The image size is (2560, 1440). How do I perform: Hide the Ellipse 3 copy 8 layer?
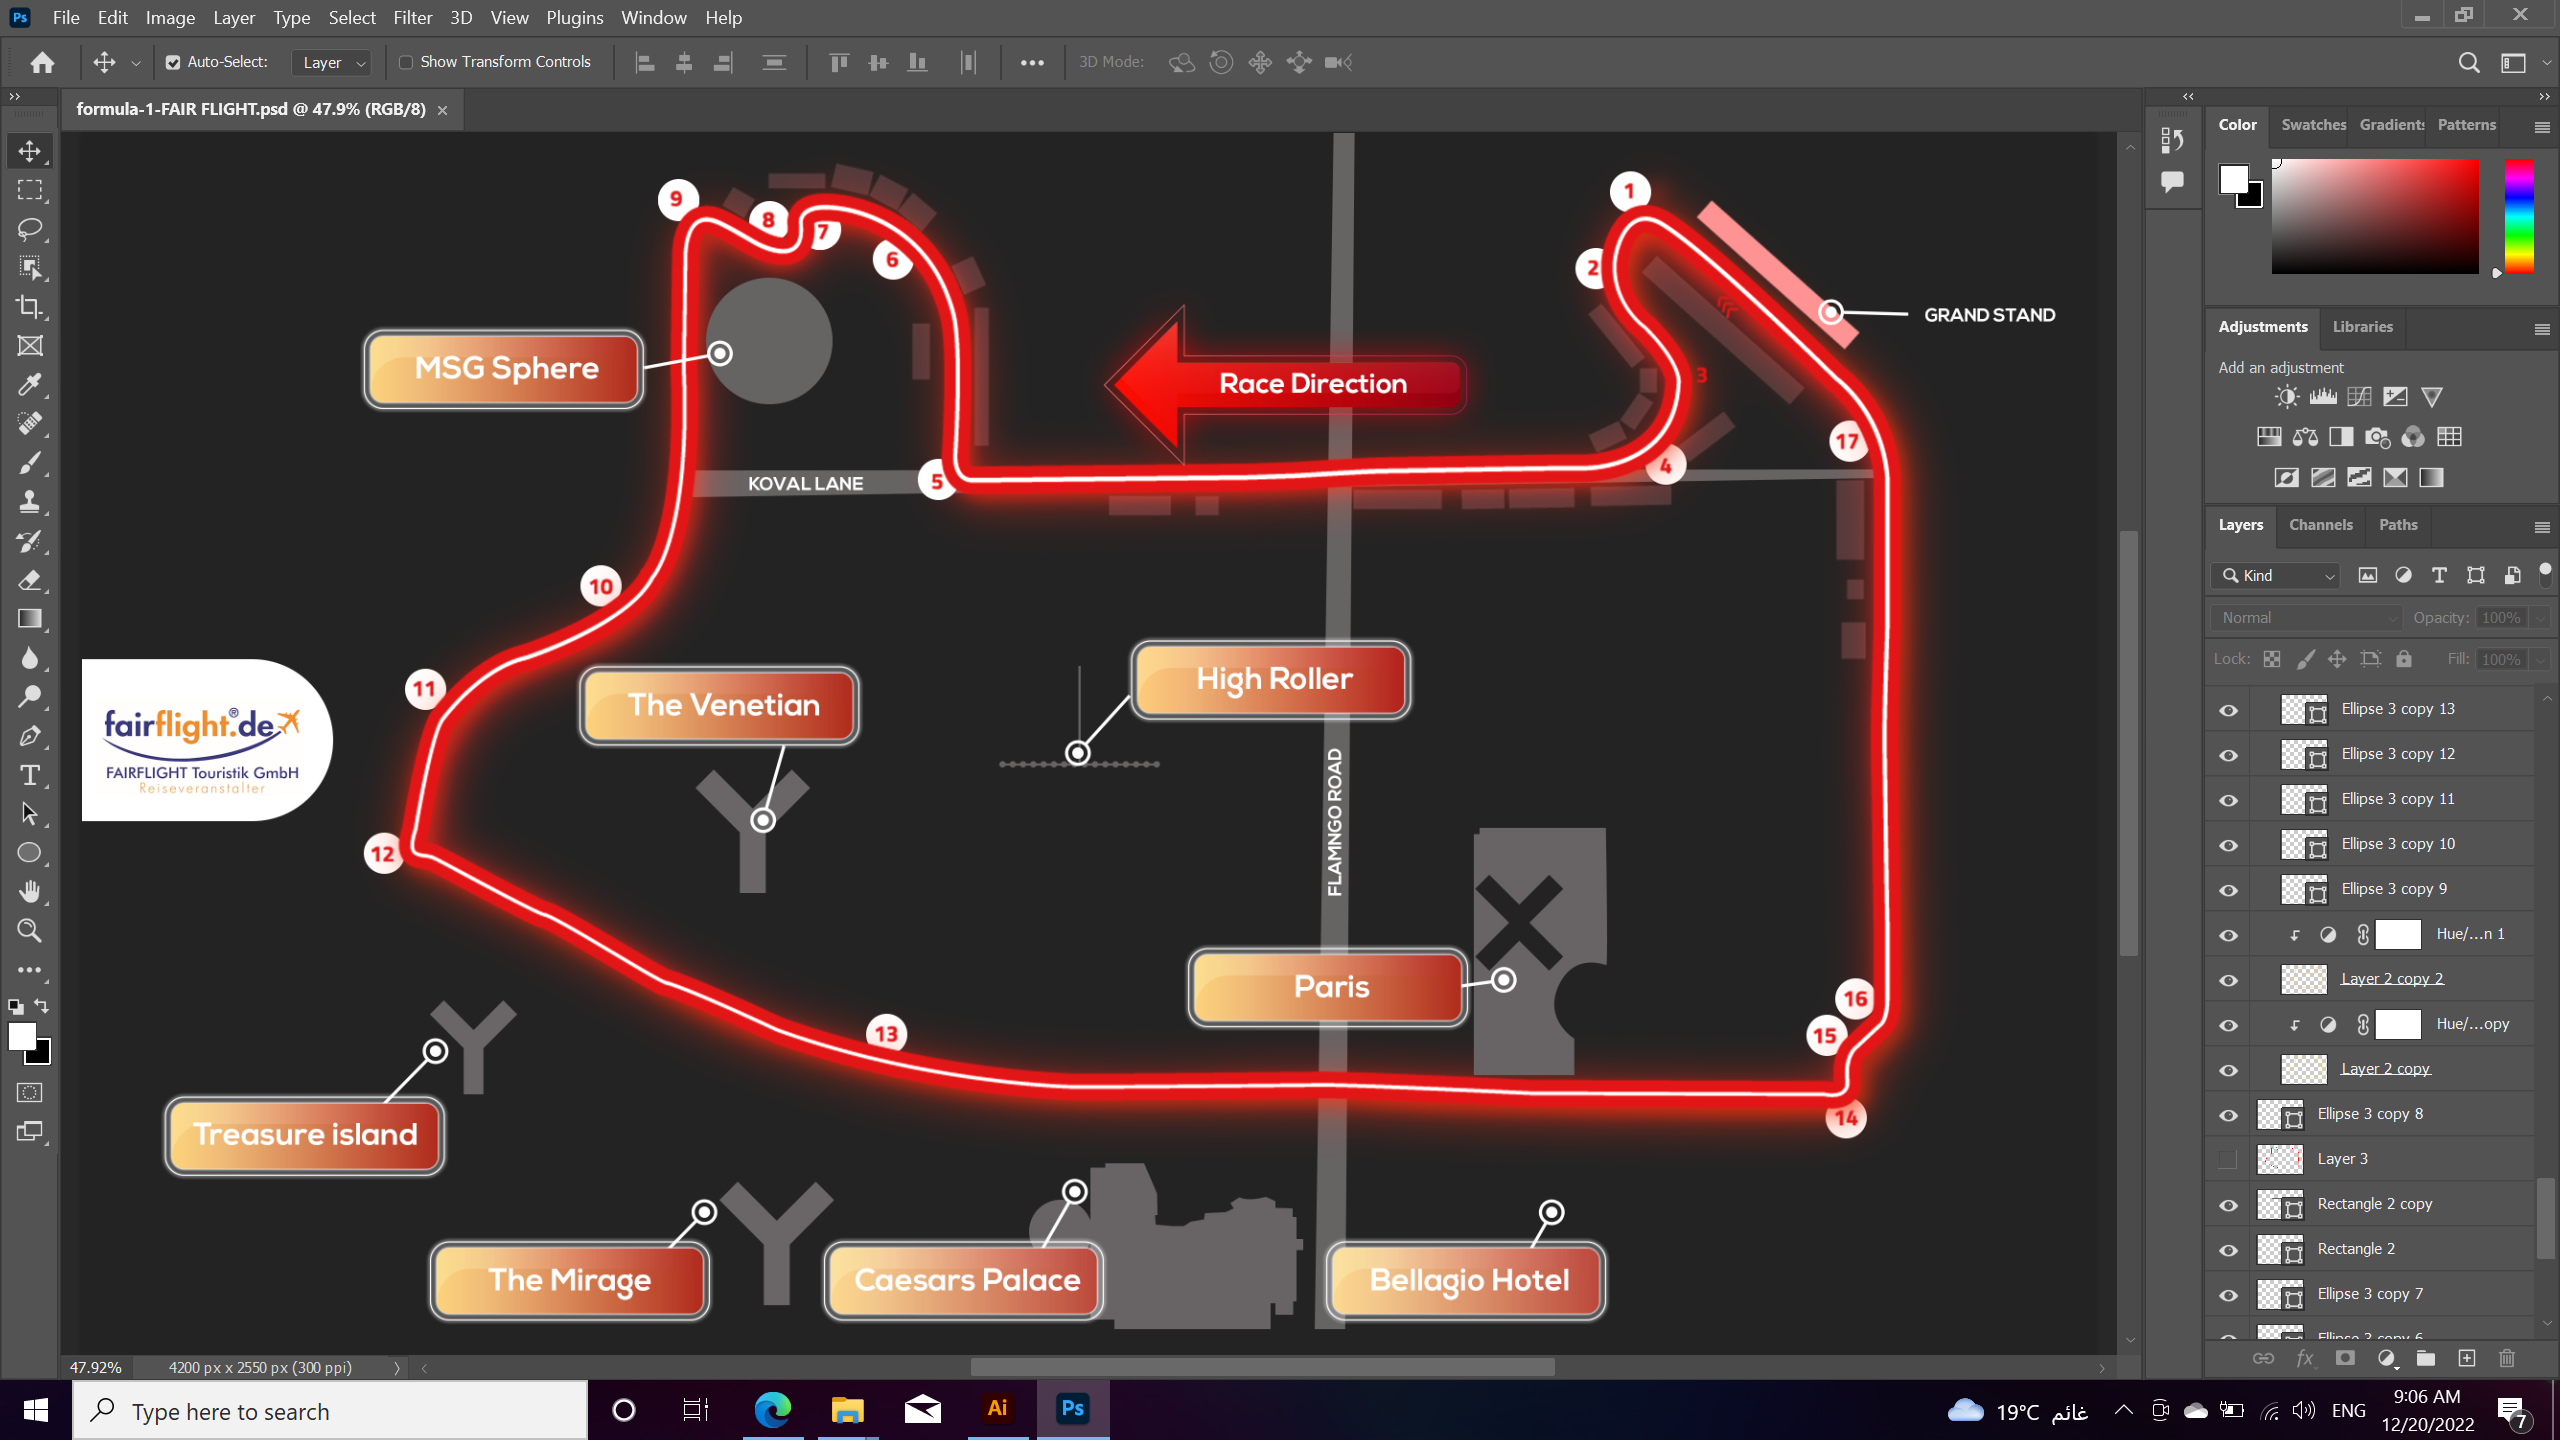(2229, 1115)
